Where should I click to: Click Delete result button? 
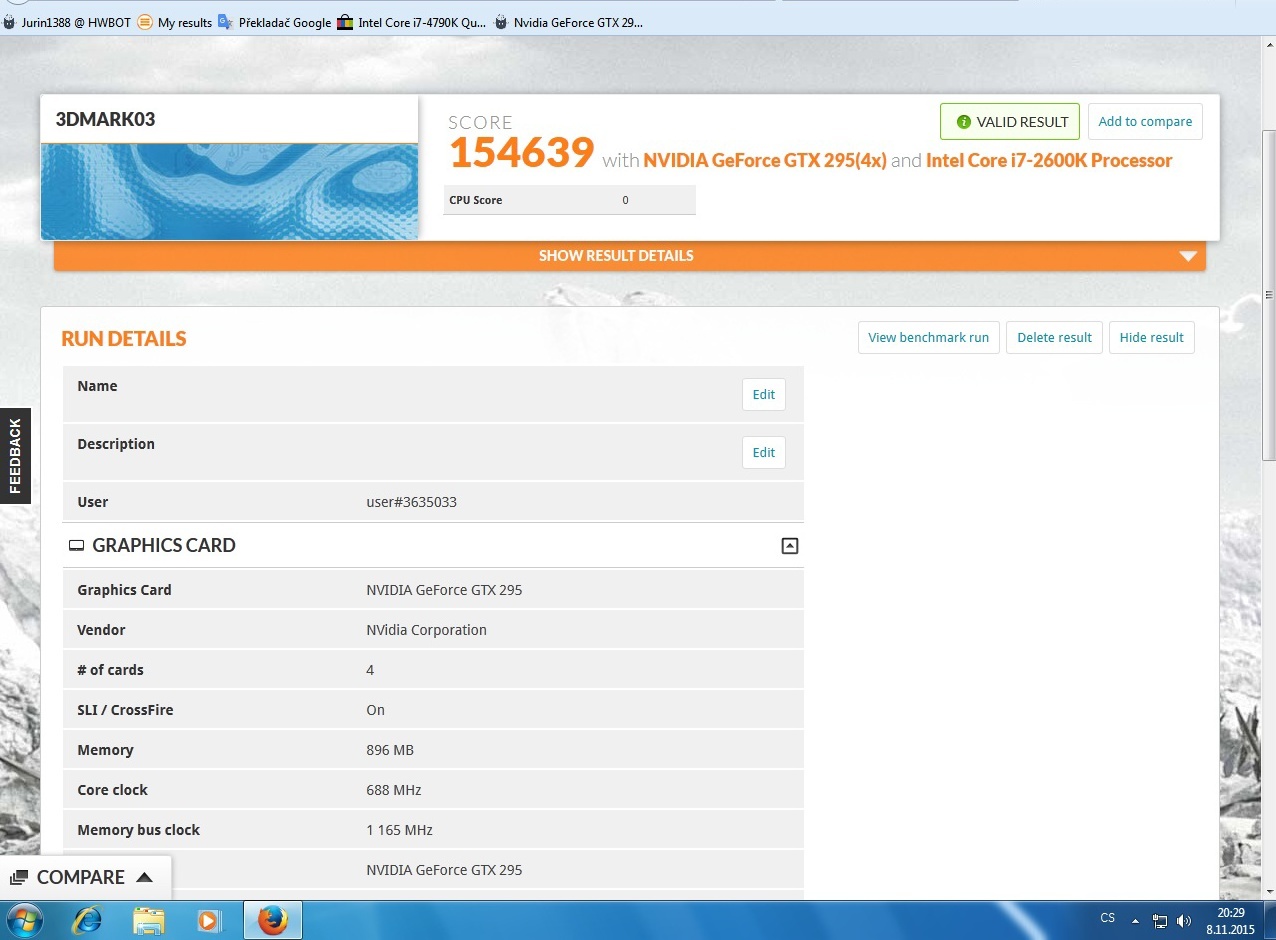[x=1054, y=337]
